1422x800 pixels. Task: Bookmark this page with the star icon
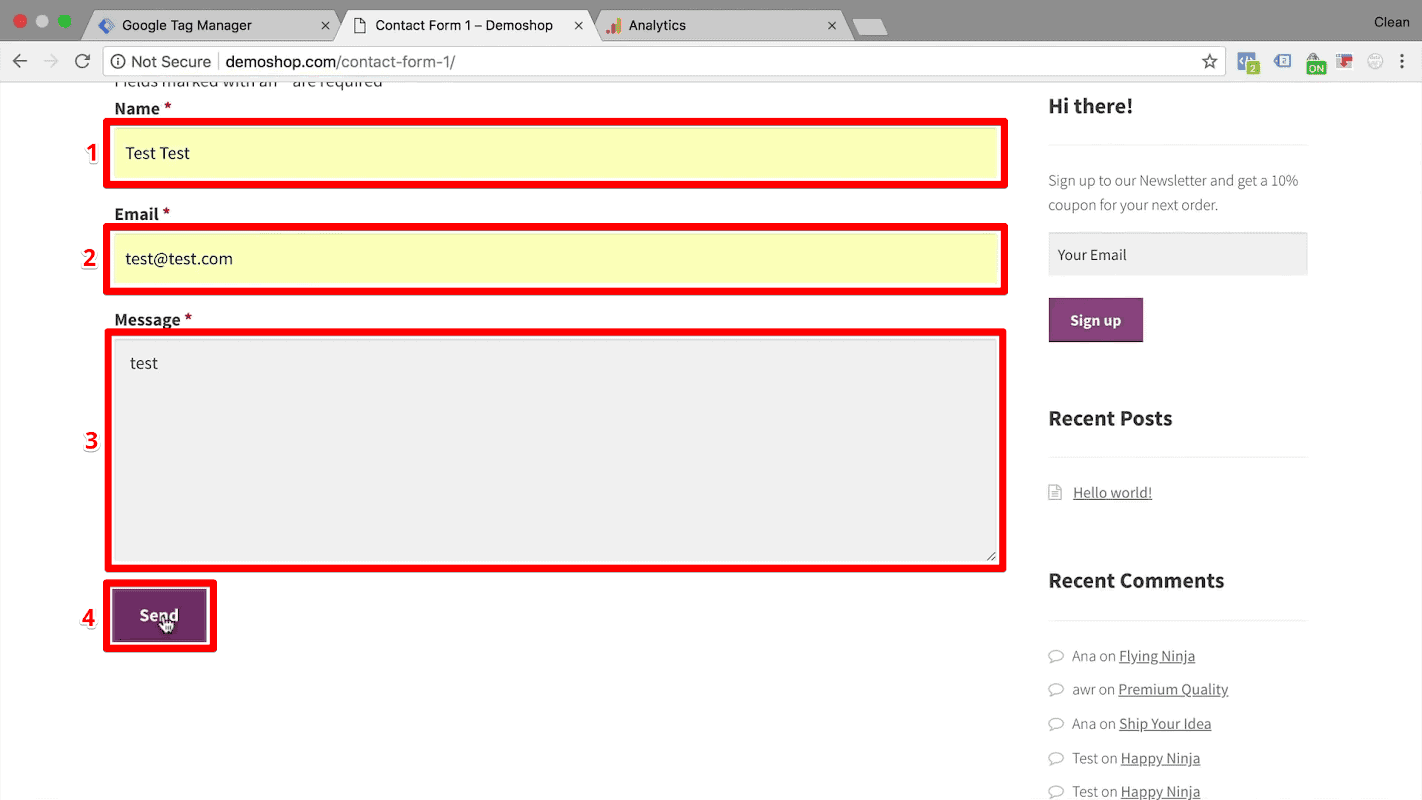pyautogui.click(x=1210, y=61)
